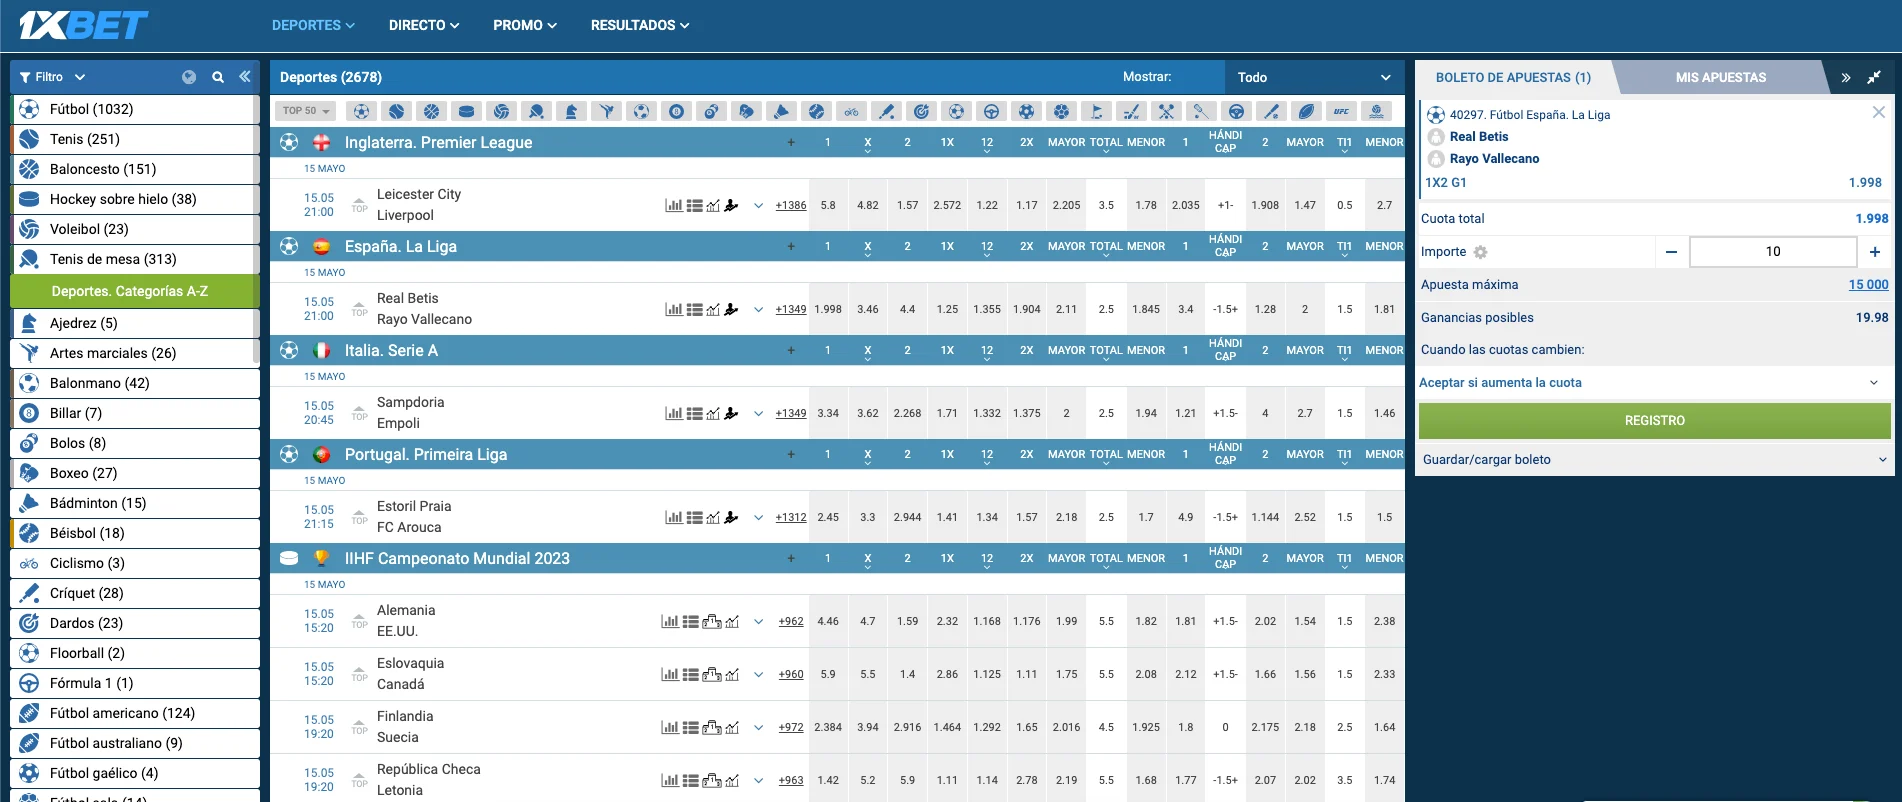This screenshot has height=802, width=1902.
Task: Select the ice hockey puck toolbar icon
Action: [x=466, y=111]
